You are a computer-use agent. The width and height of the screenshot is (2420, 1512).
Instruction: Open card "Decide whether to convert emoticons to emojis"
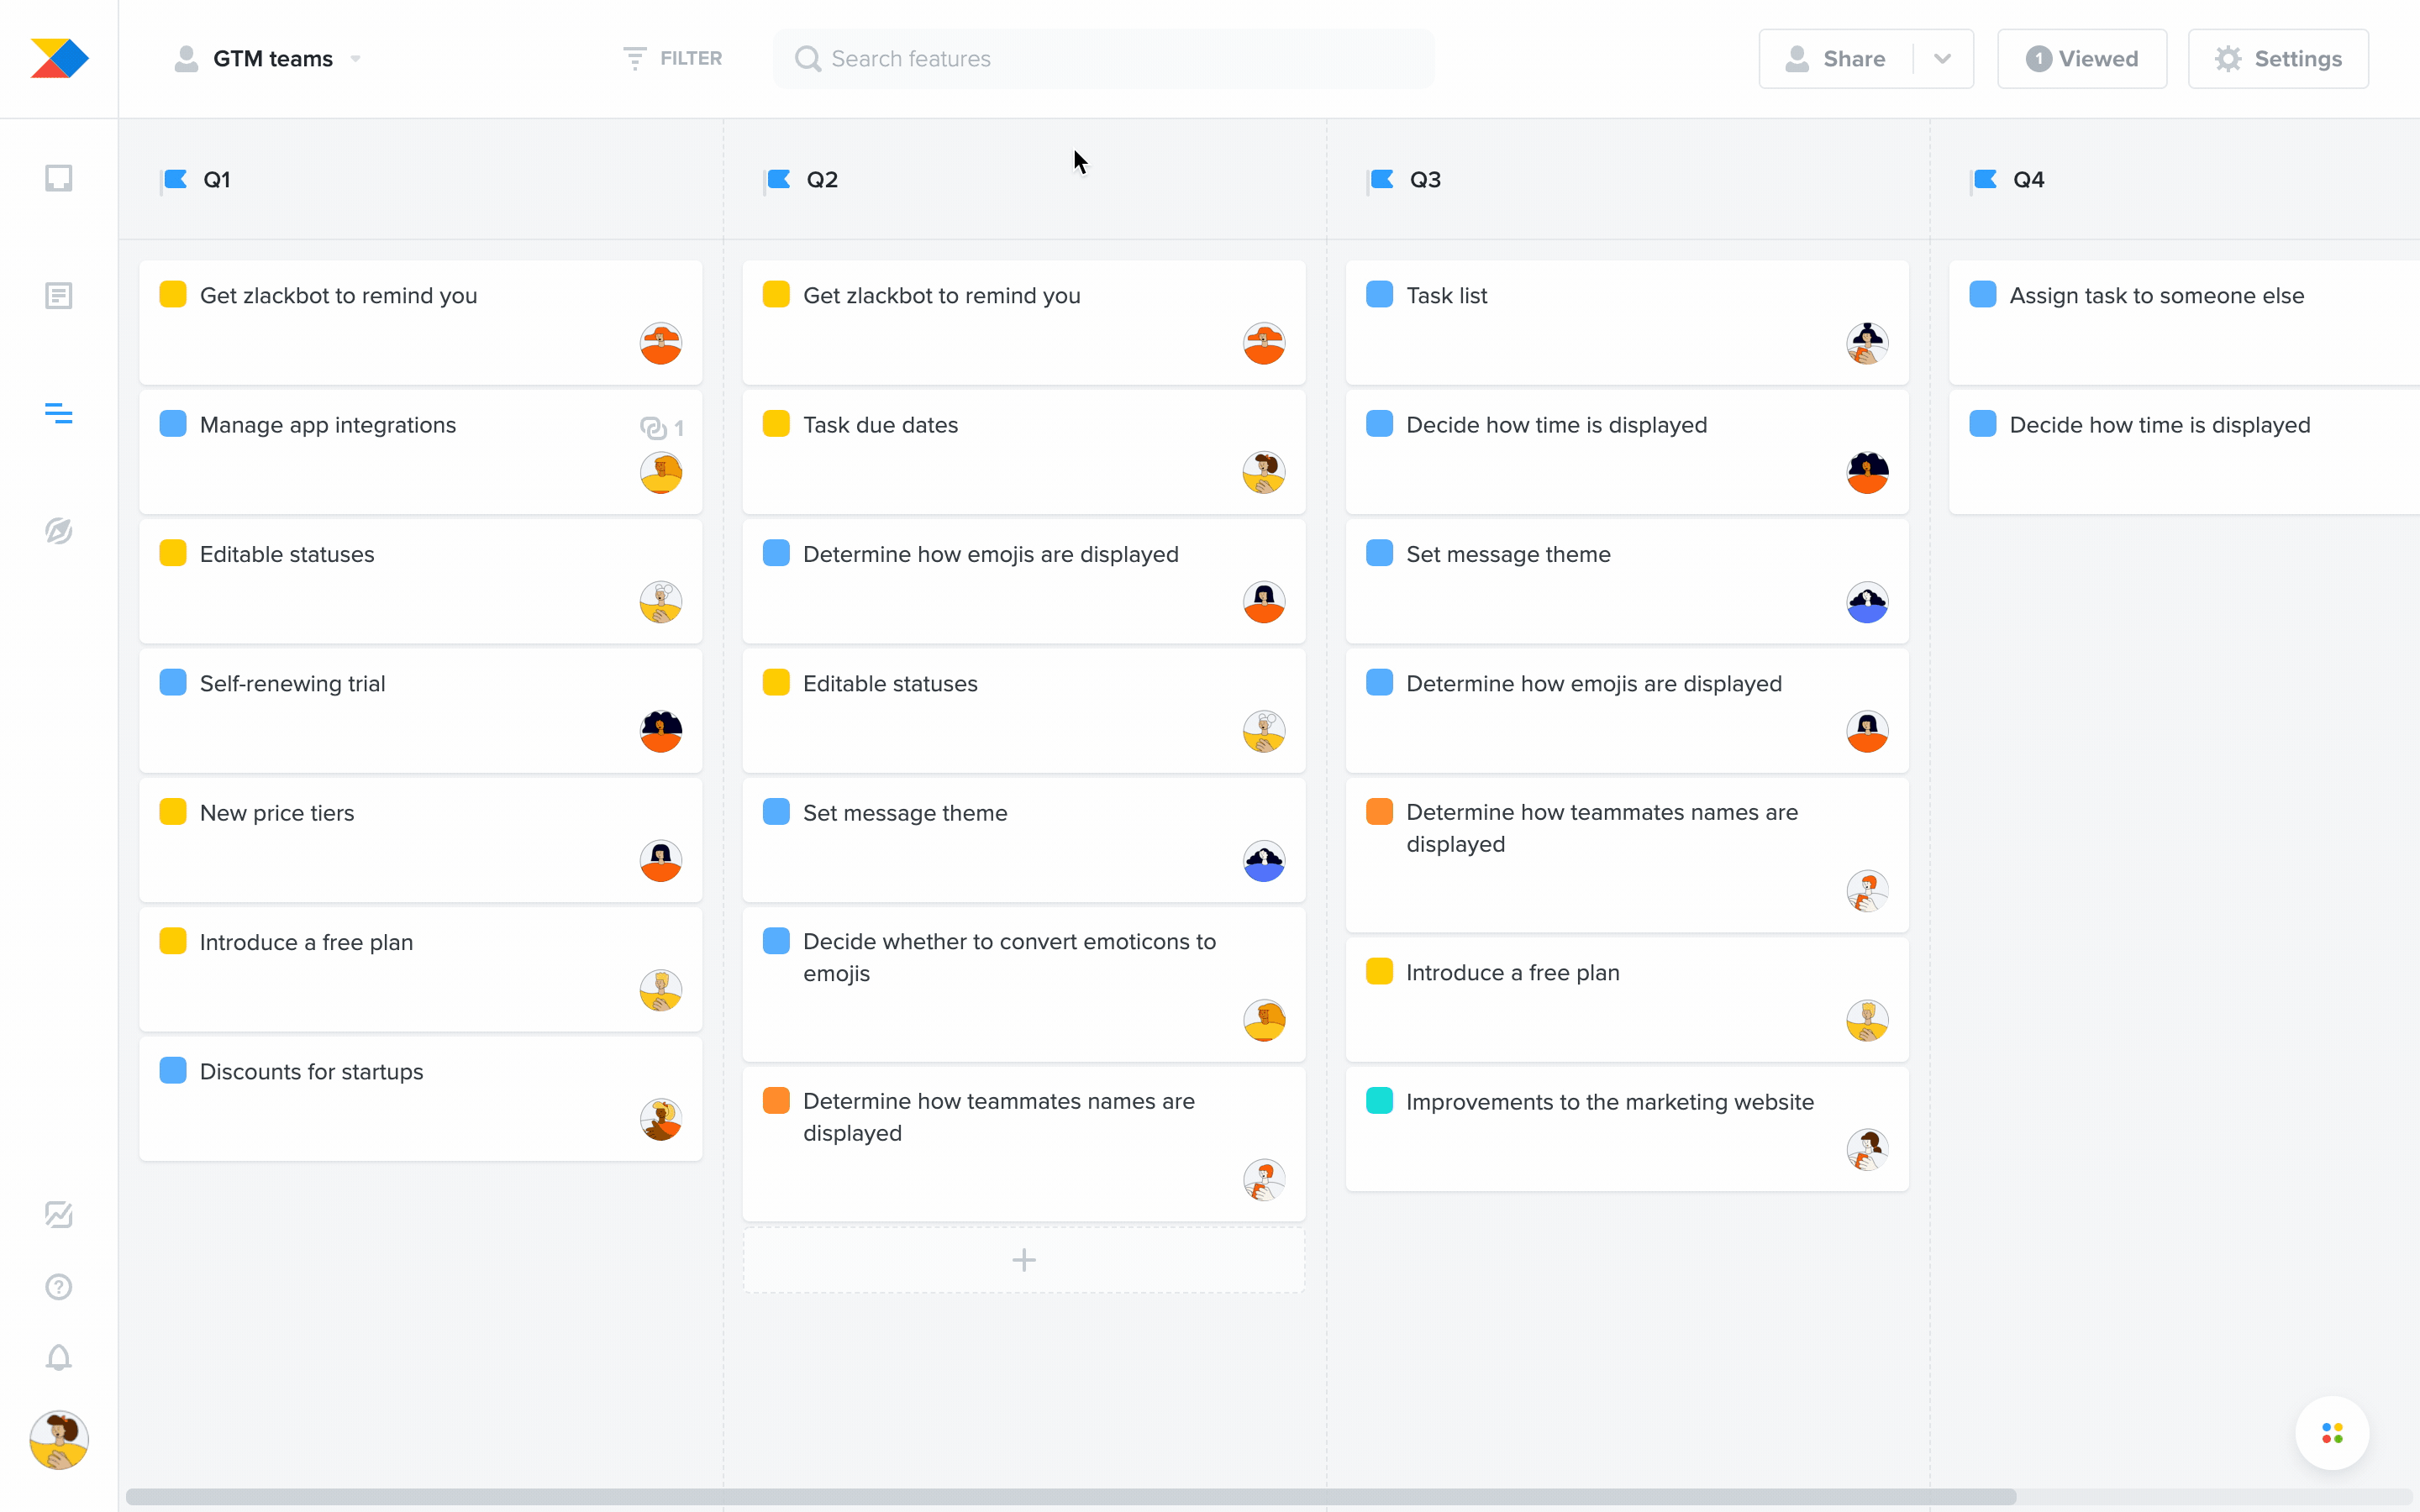(1024, 984)
